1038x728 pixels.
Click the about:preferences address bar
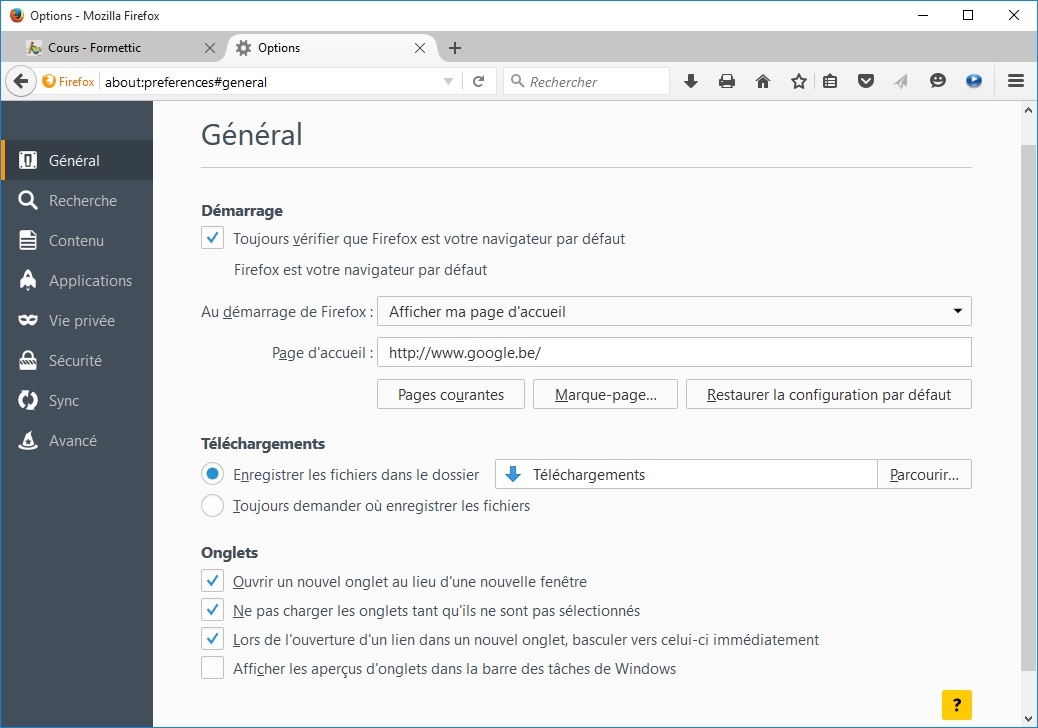[x=271, y=81]
